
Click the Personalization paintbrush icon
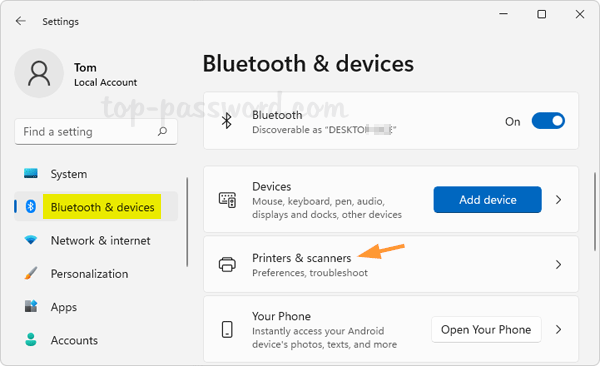[31, 273]
